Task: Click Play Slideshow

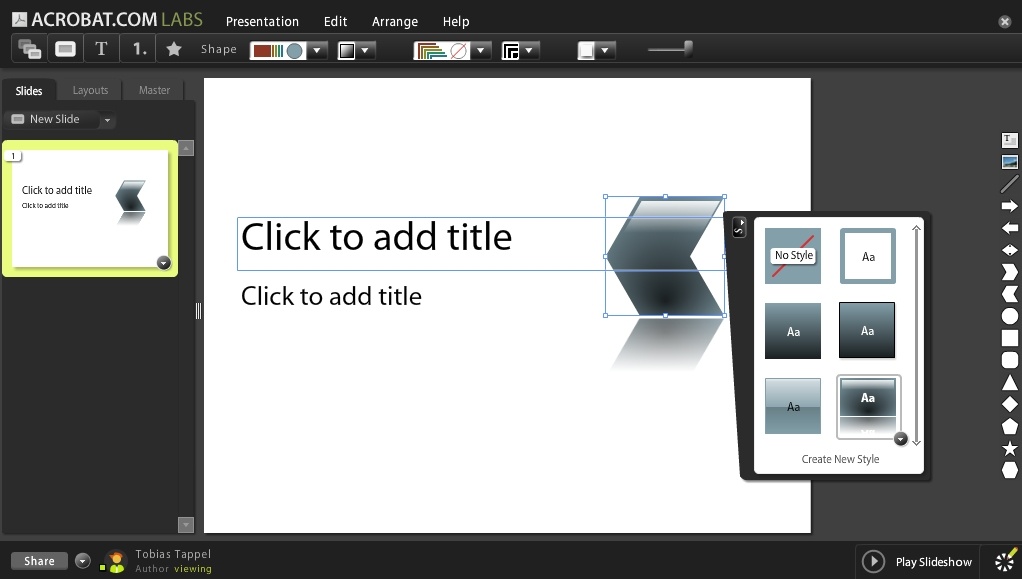Action: pos(916,561)
